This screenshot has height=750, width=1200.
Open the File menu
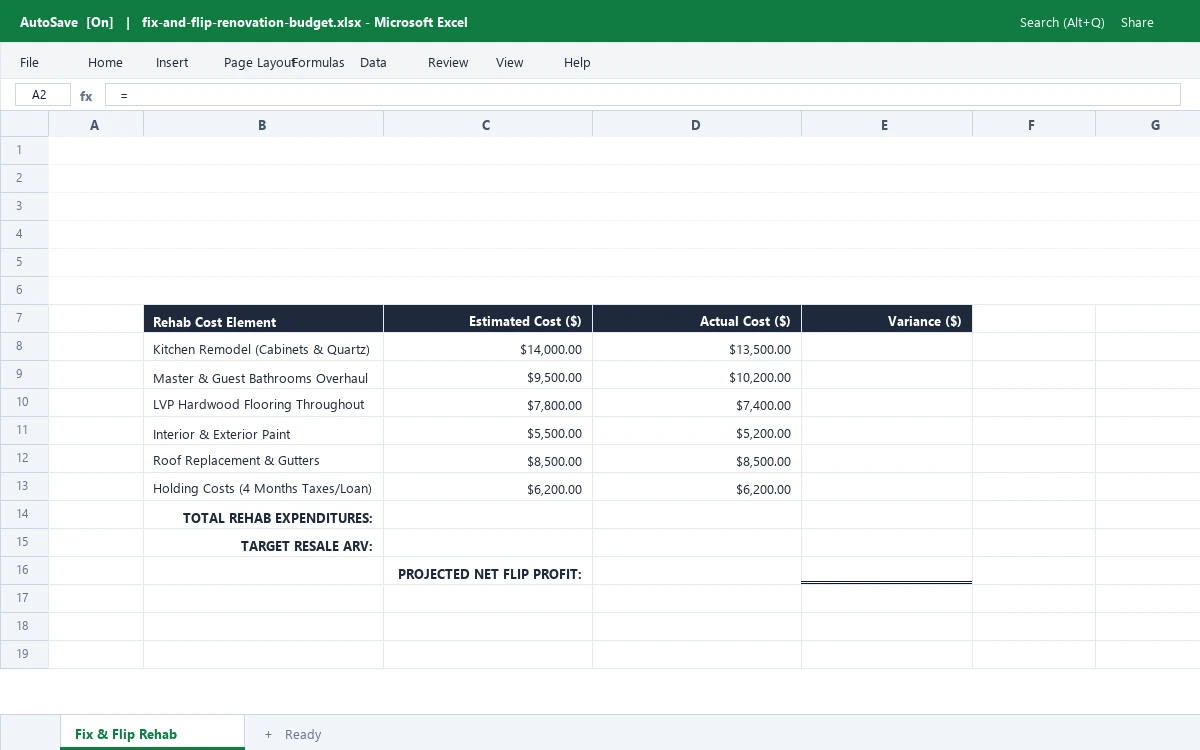(x=29, y=62)
